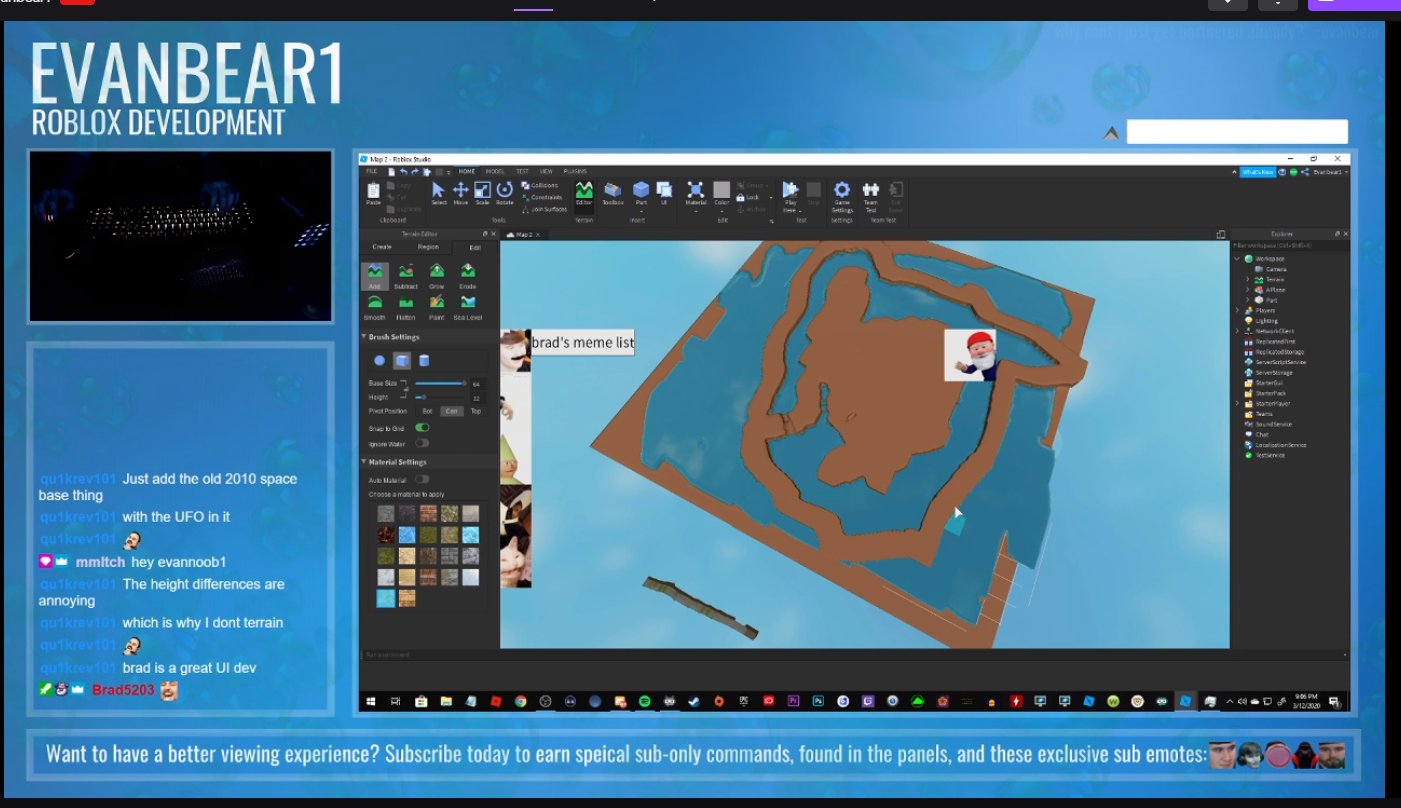Open the Create tab in Terrain Editor
The height and width of the screenshot is (808, 1401).
[382, 246]
